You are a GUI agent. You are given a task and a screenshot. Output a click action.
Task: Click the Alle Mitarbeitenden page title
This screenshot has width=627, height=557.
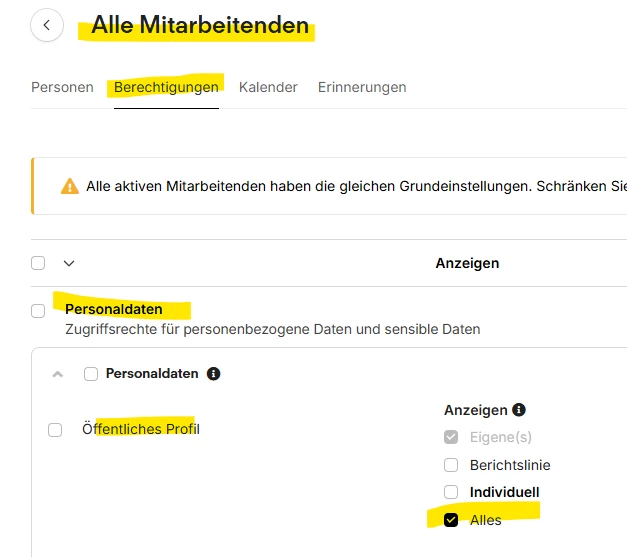coord(200,26)
